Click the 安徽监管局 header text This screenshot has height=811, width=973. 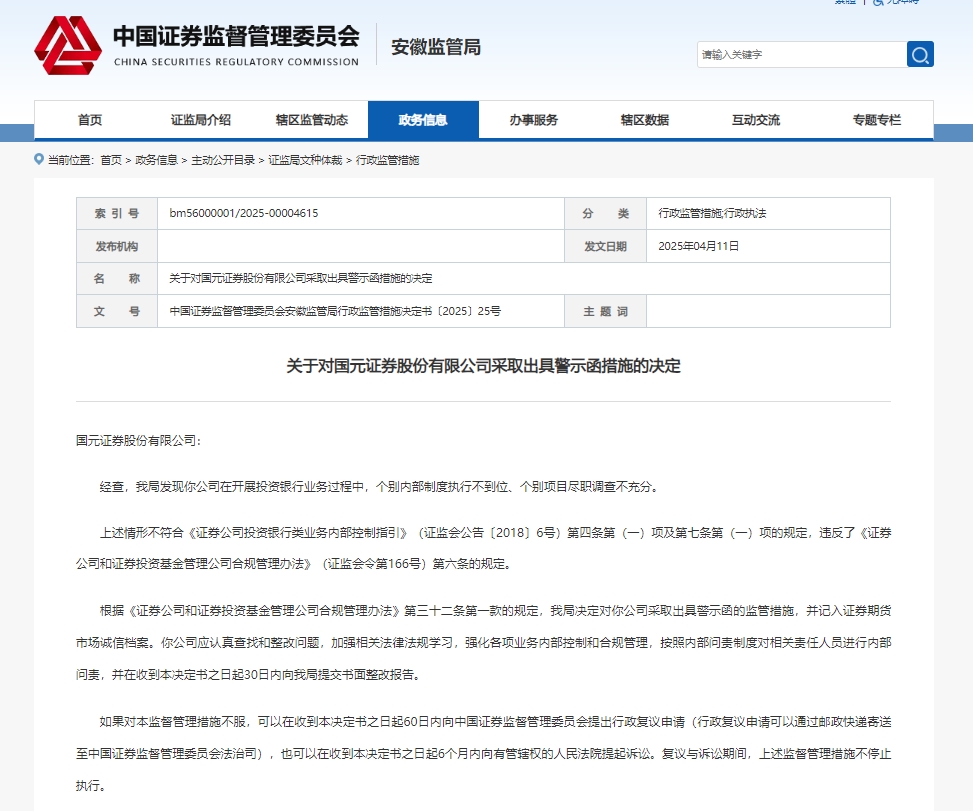click(x=436, y=47)
